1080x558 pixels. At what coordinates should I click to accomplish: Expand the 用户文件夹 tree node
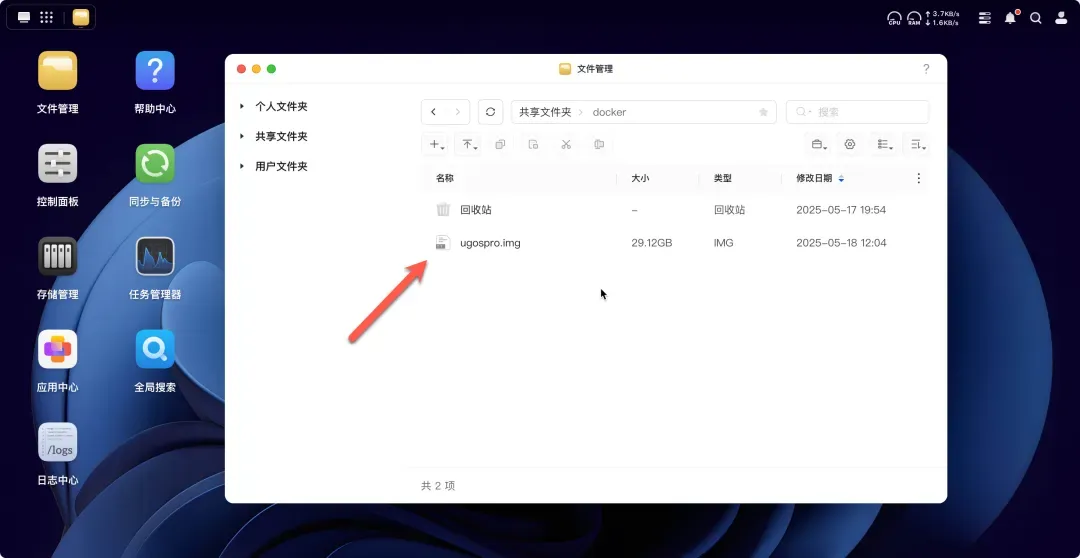[242, 166]
